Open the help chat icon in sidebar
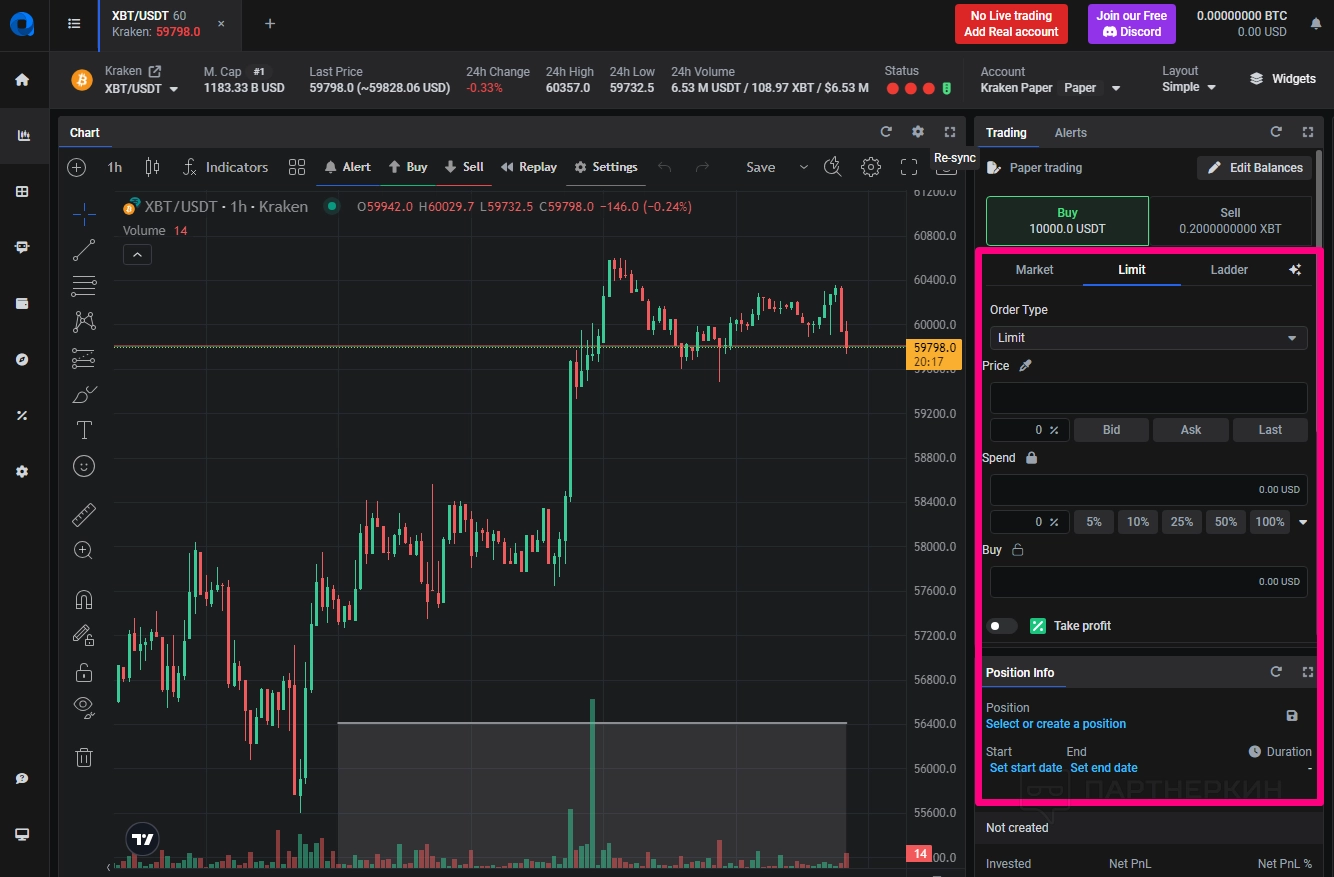This screenshot has height=877, width=1334. click(x=22, y=779)
